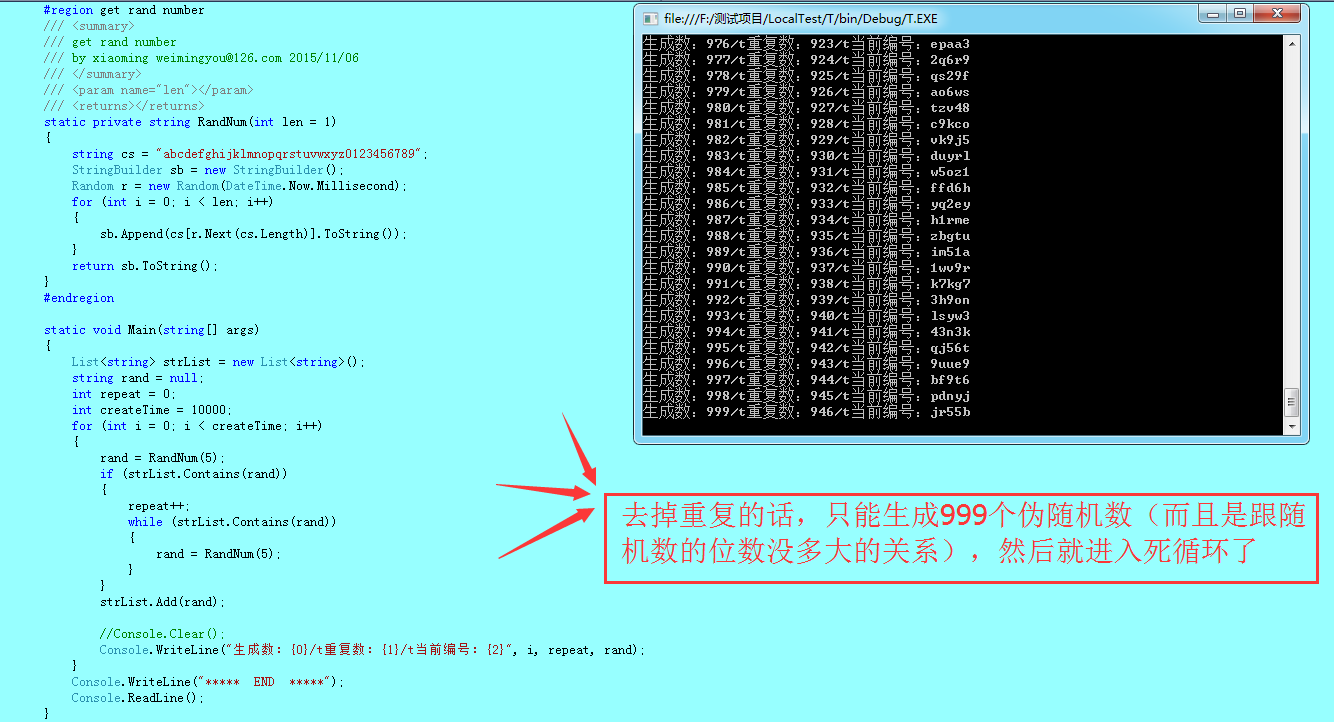Viewport: 1334px width, 722px height.
Task: Click last console row ending in jr55b
Action: point(806,412)
